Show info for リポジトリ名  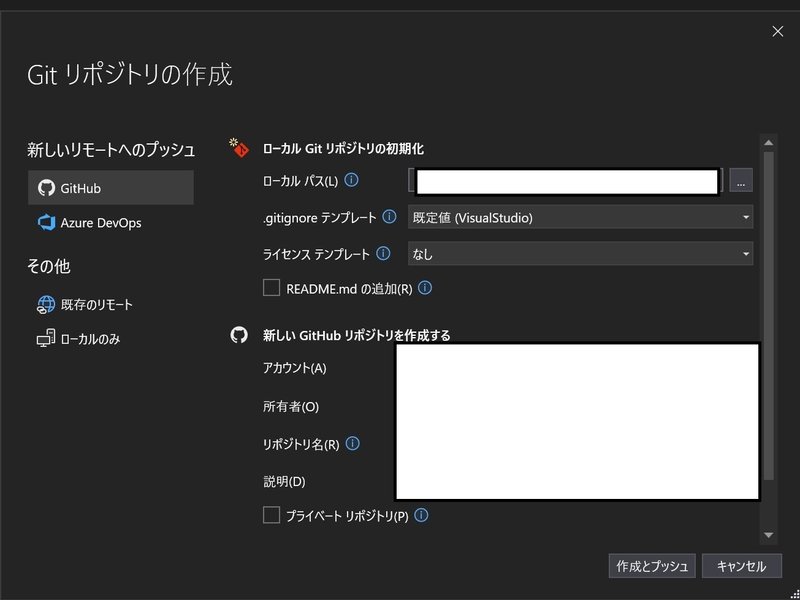pyautogui.click(x=353, y=443)
